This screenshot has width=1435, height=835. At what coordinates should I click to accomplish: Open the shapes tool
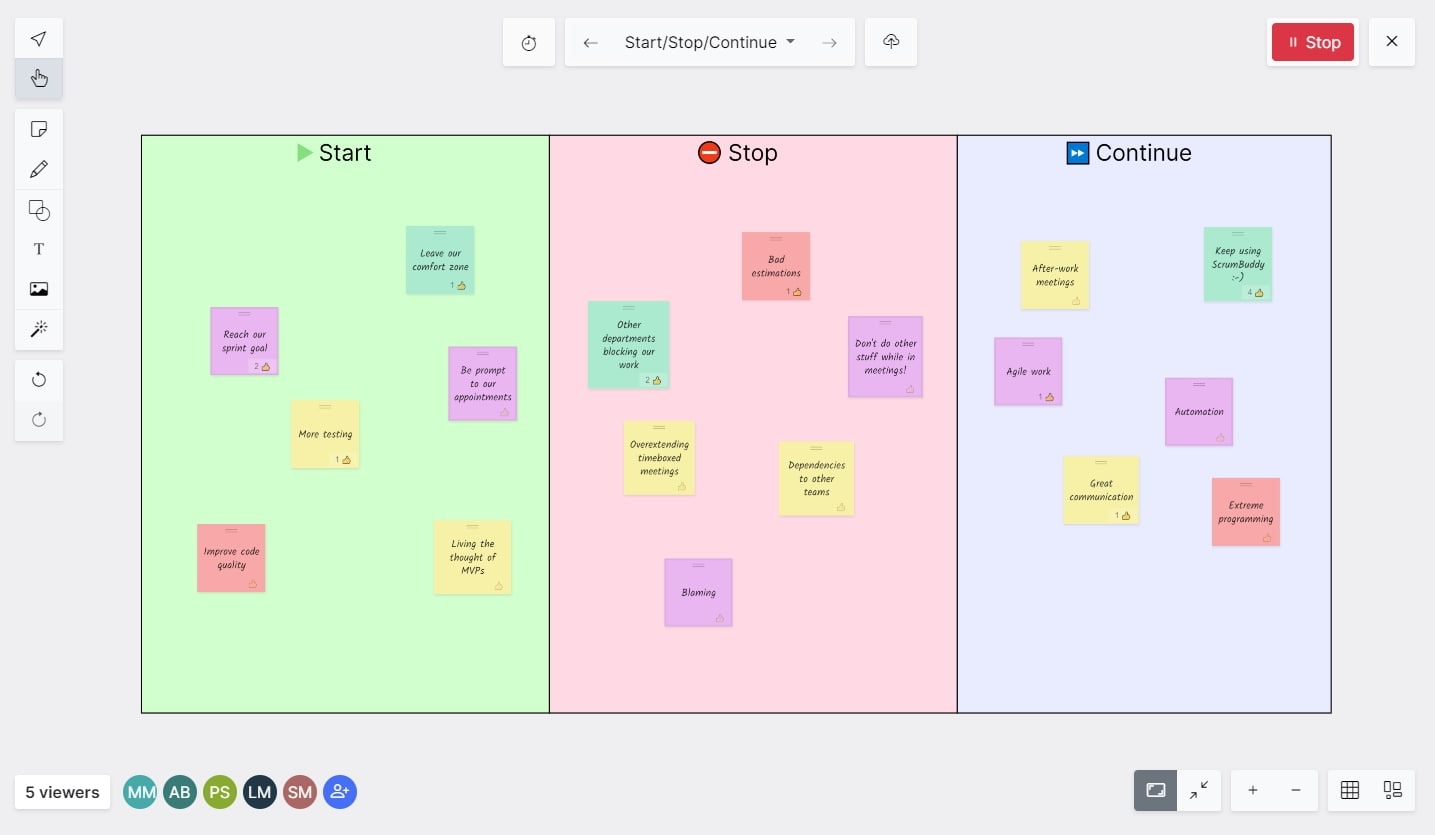click(x=38, y=210)
